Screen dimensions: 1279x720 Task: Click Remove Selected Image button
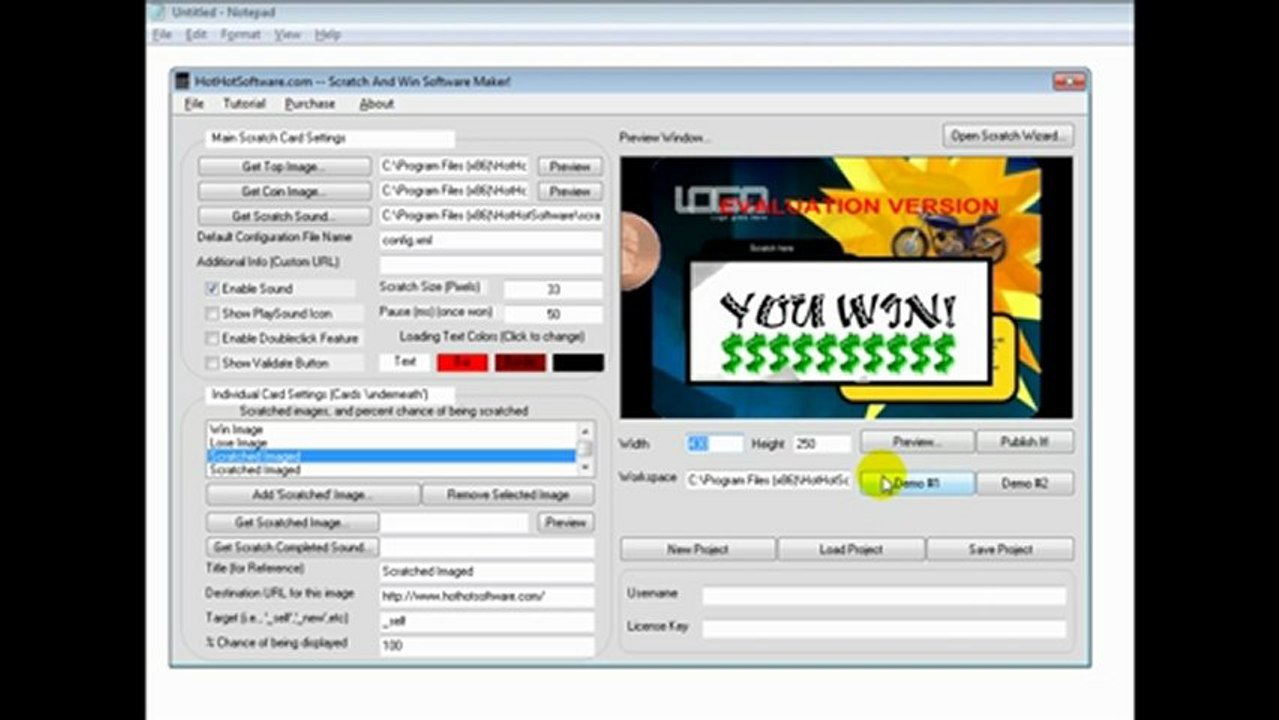click(508, 495)
